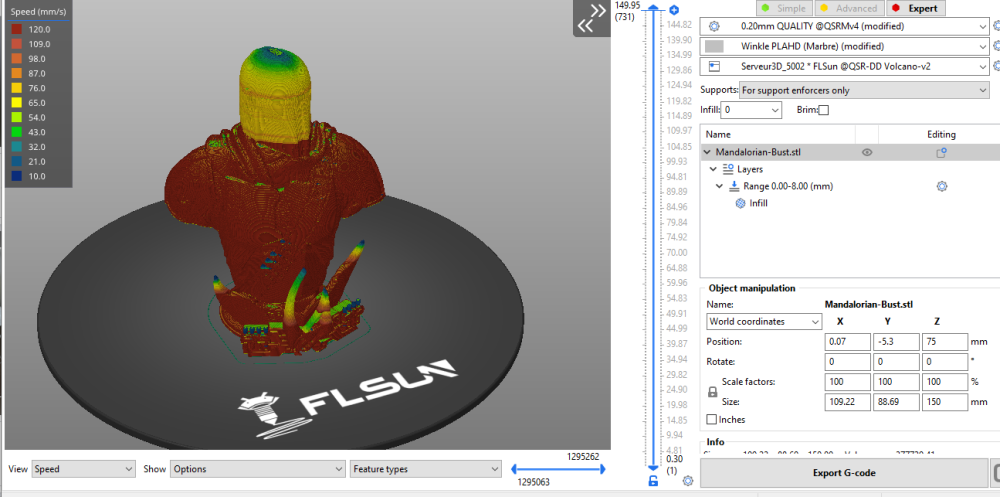1000x497 pixels.
Task: Click the Rotate X input field
Action: (848, 362)
